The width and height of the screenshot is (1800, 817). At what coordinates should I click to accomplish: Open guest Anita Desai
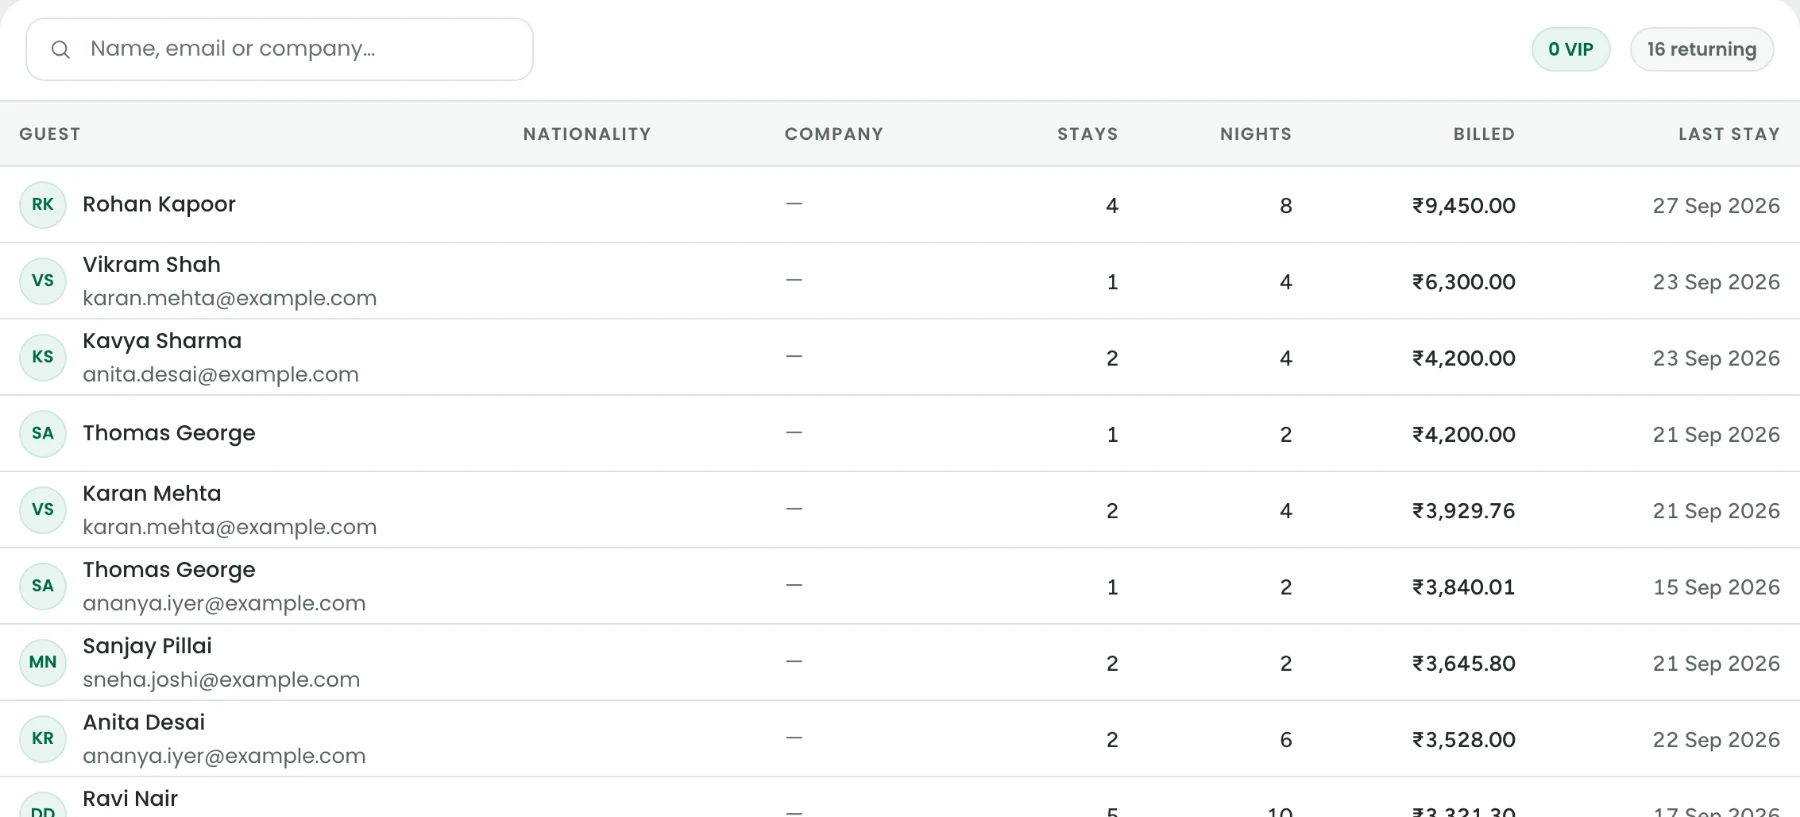[x=144, y=723]
